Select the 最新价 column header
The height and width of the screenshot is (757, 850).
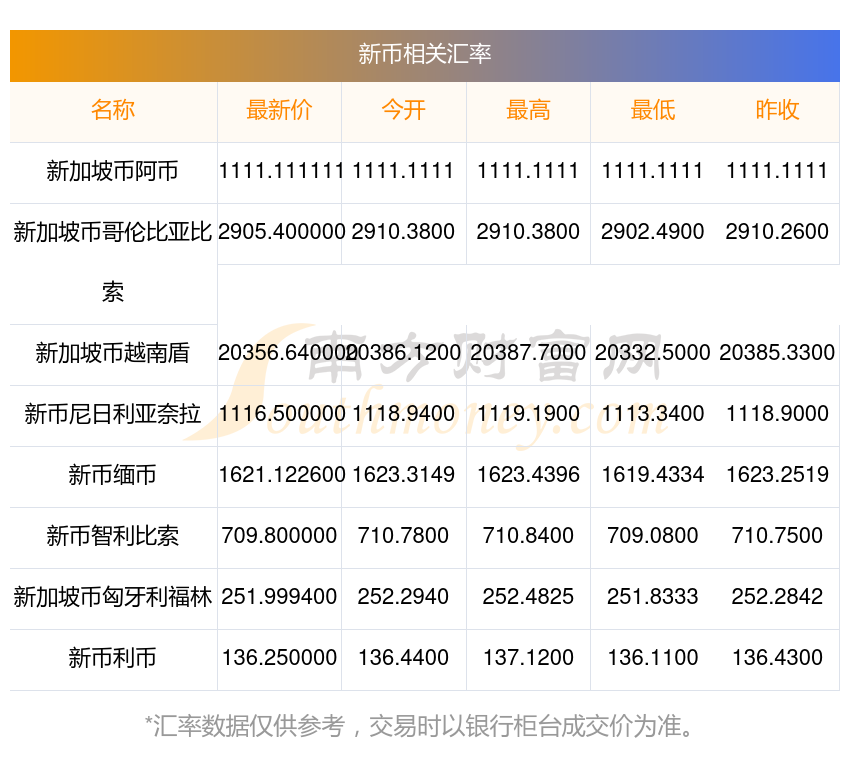click(279, 111)
